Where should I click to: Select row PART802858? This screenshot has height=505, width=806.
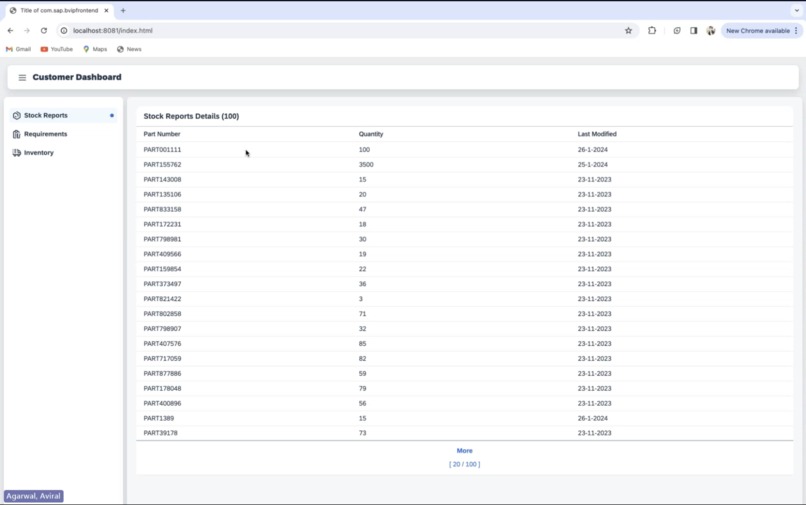464,314
